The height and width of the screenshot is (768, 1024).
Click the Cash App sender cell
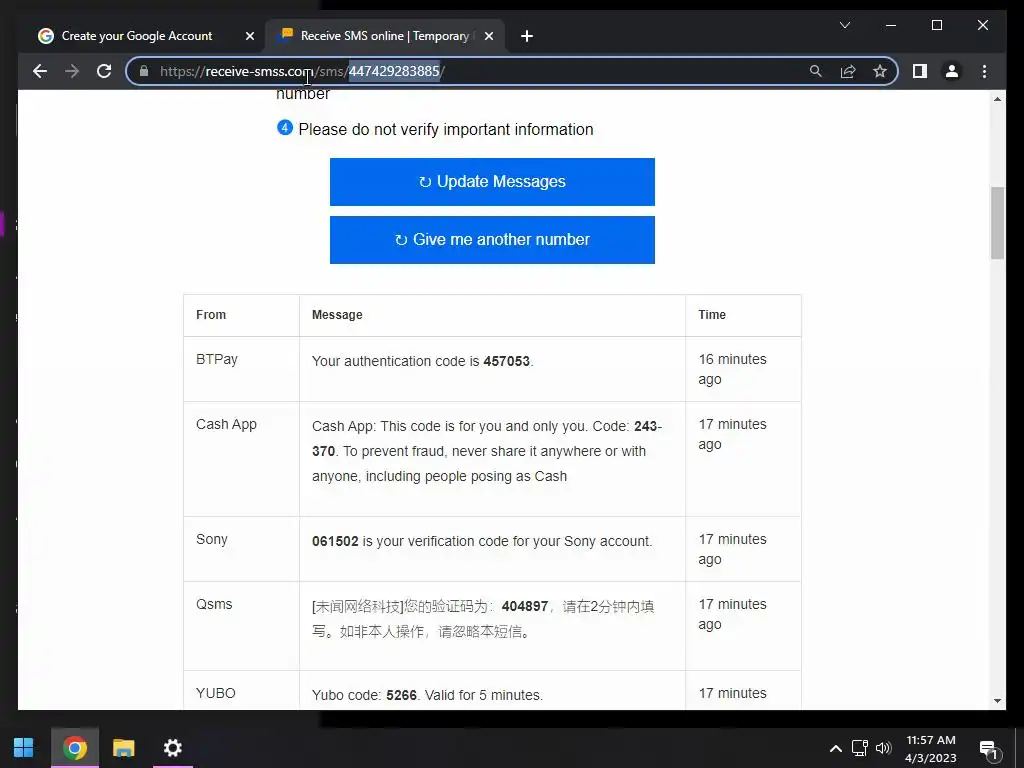[241, 459]
